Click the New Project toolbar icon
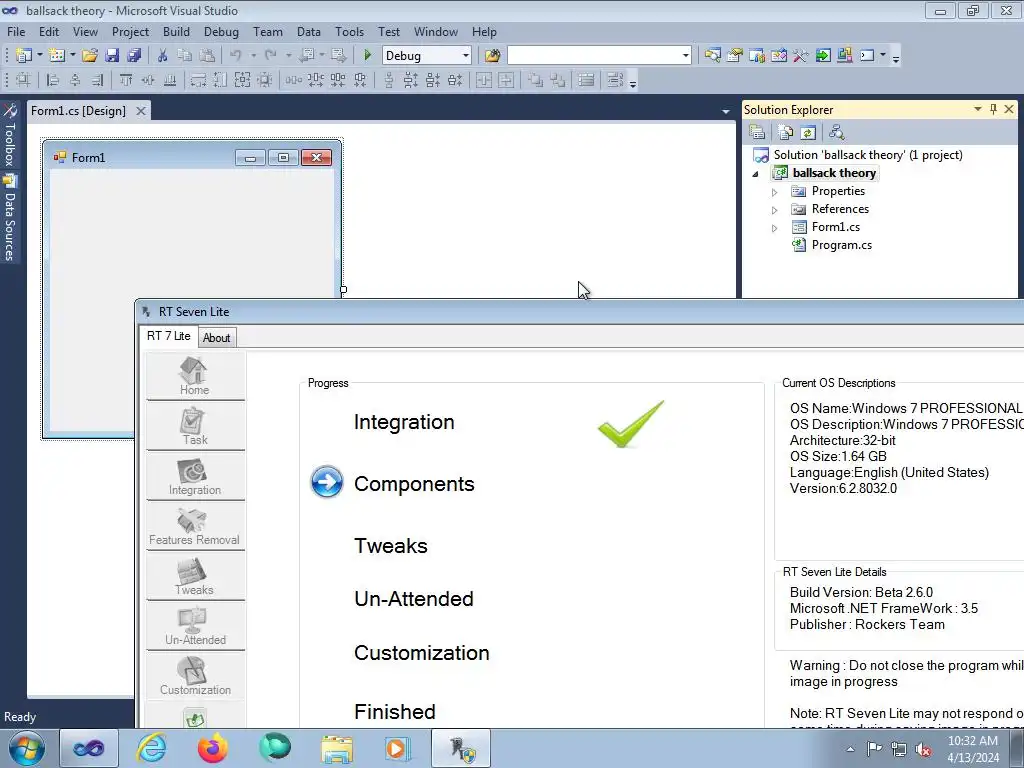 point(24,56)
